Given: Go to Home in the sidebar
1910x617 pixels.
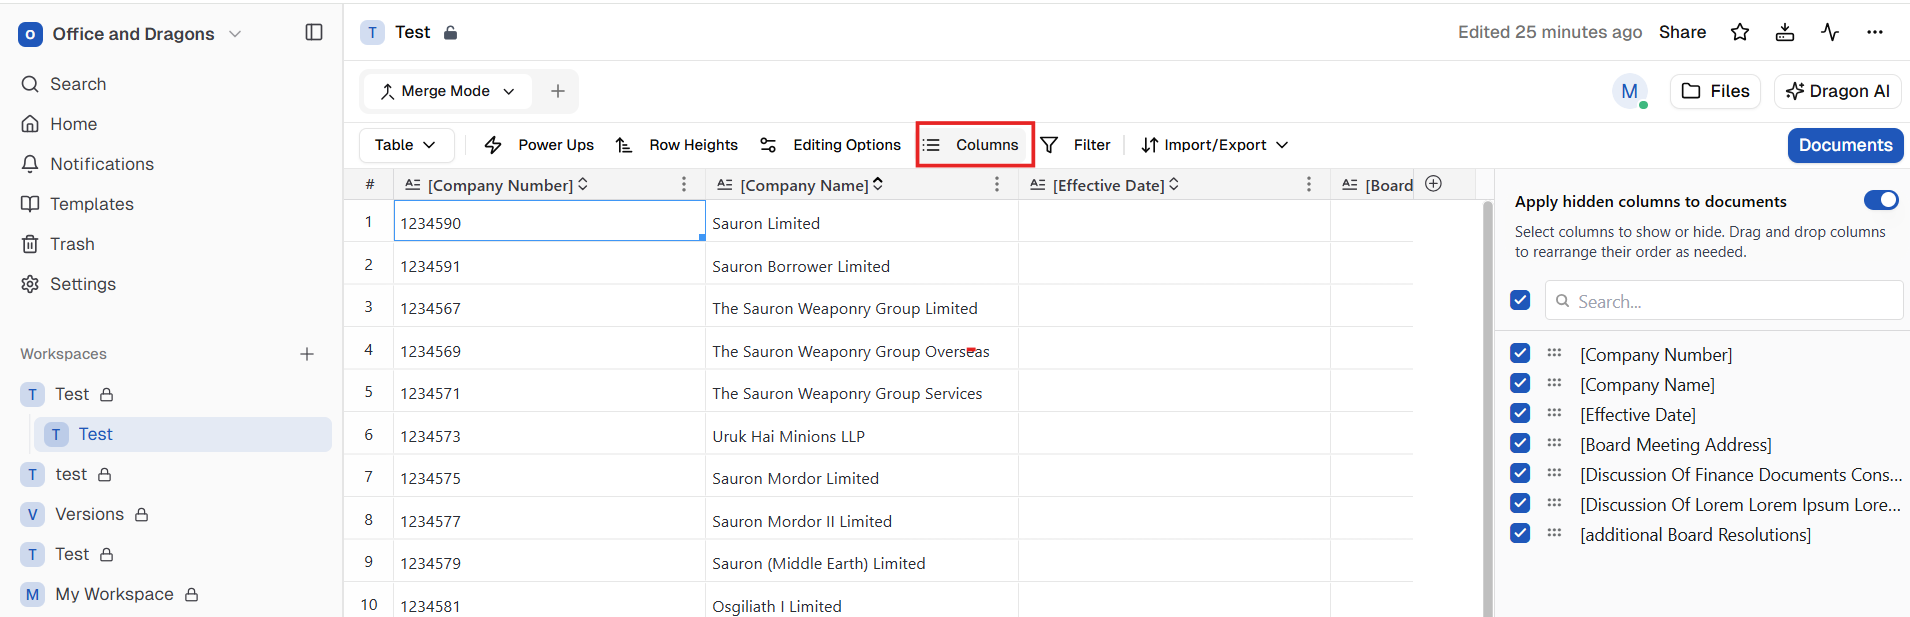Looking at the screenshot, I should pyautogui.click(x=60, y=124).
